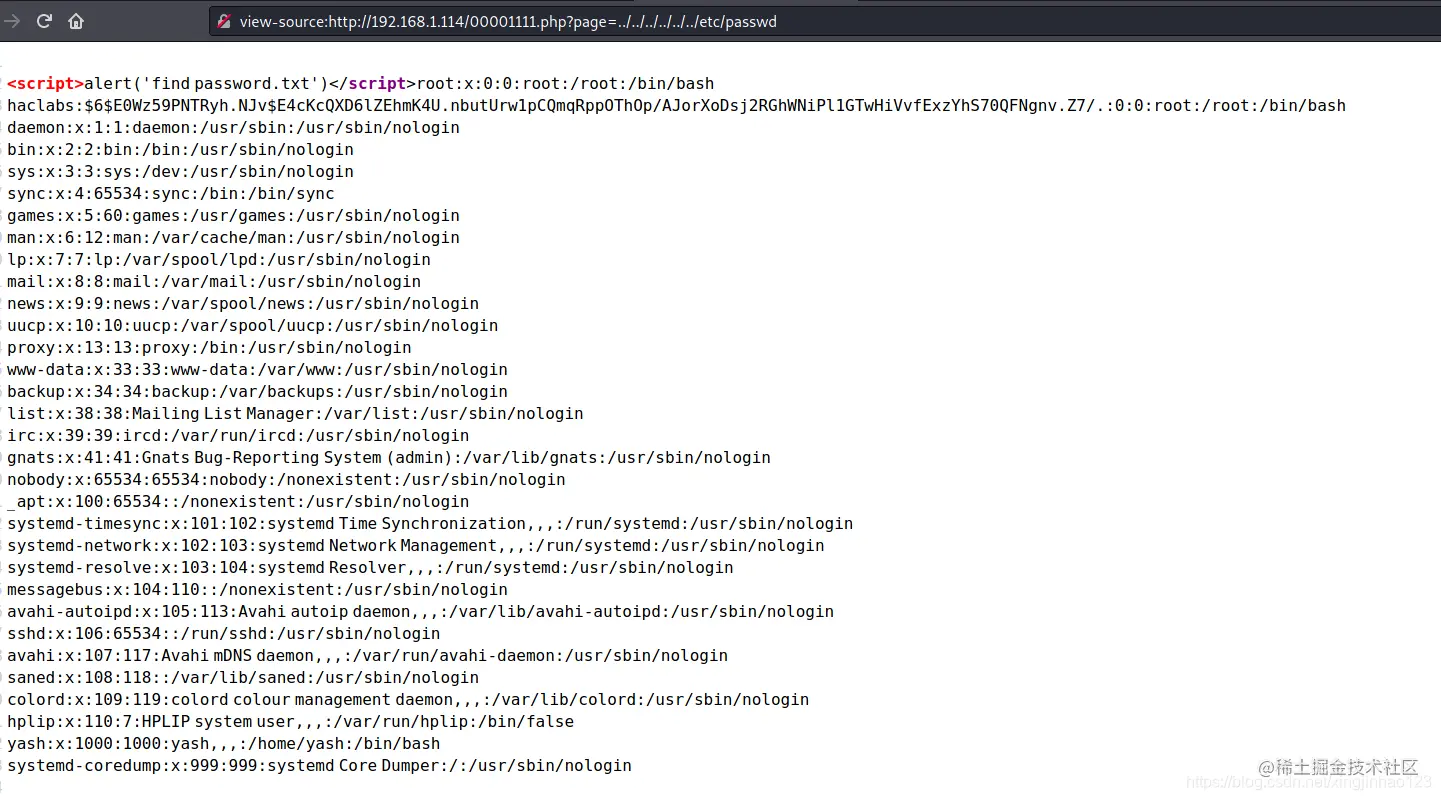Click the avahi-autoipd entry
Image resolution: width=1441 pixels, height=800 pixels.
click(420, 611)
